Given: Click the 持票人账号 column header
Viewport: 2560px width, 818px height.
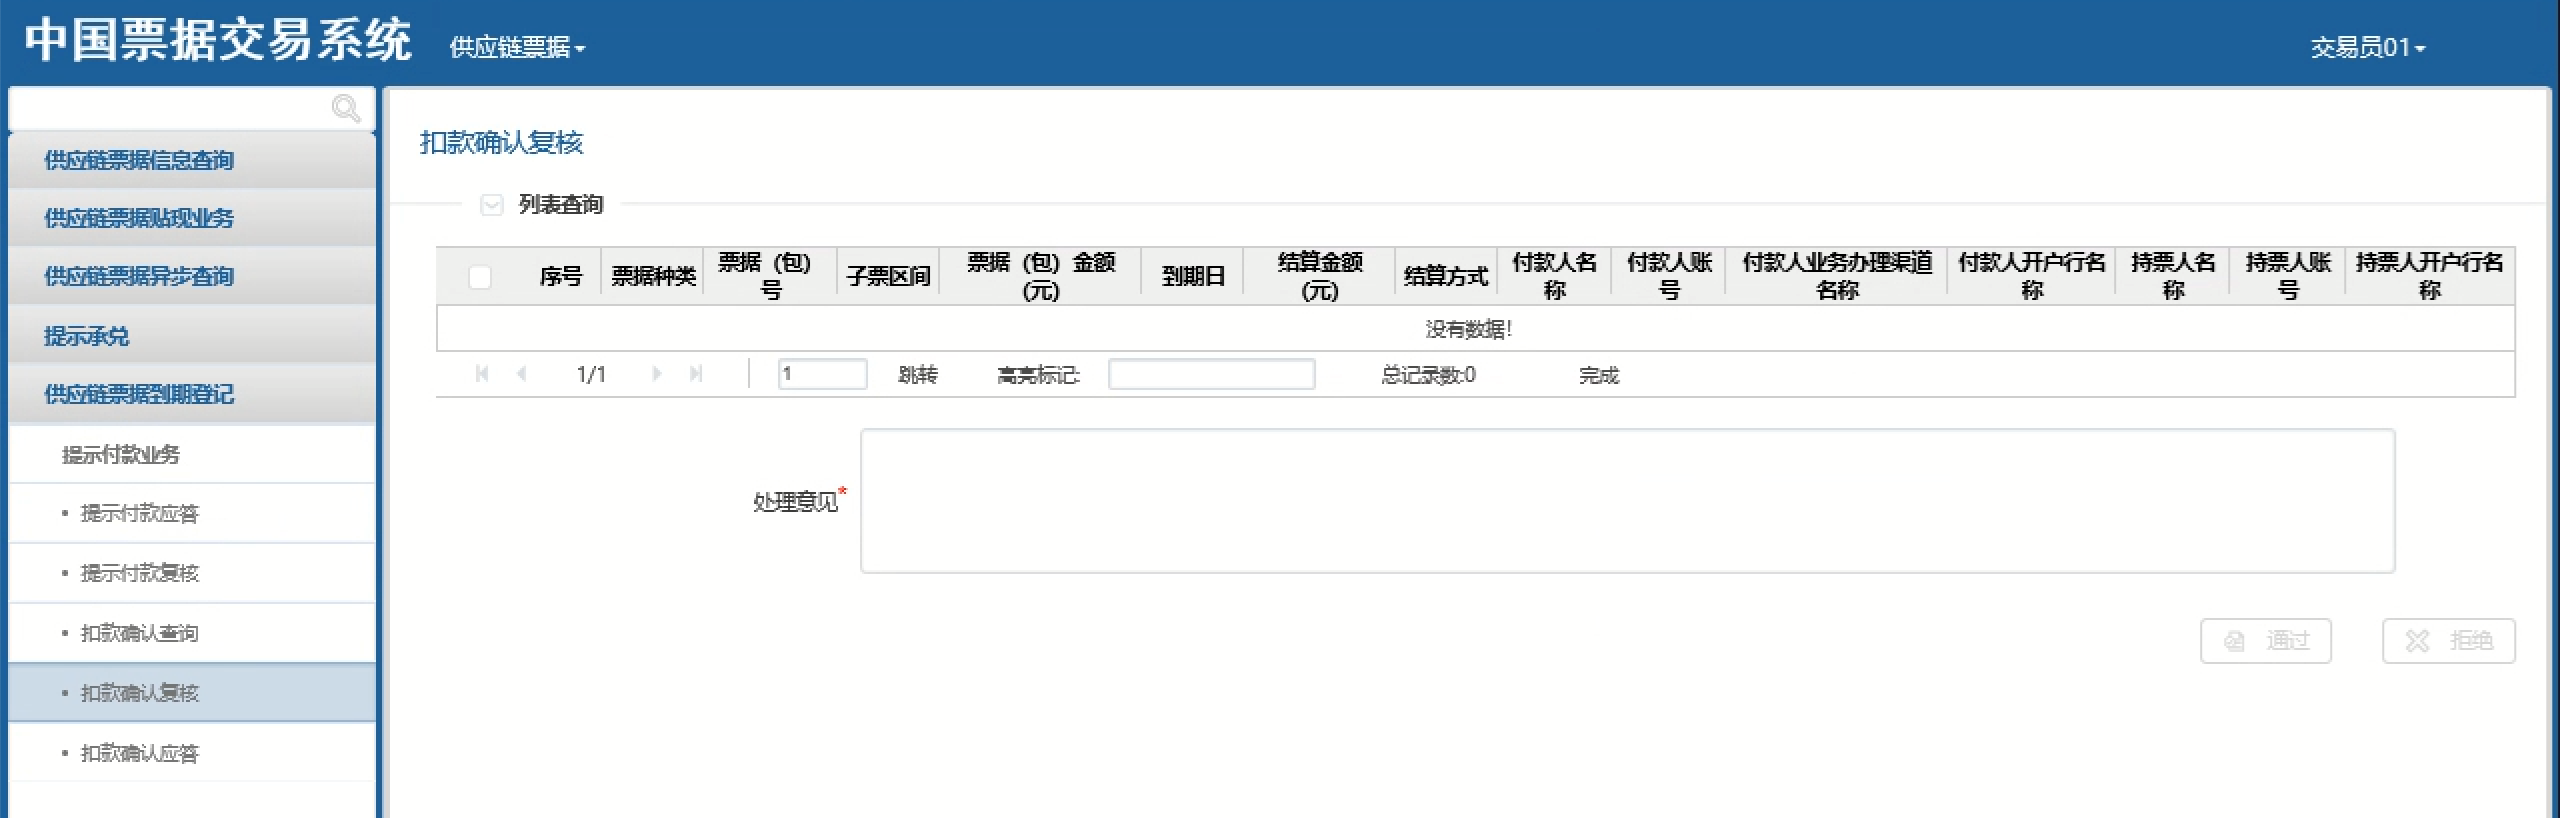Looking at the screenshot, I should 2288,276.
